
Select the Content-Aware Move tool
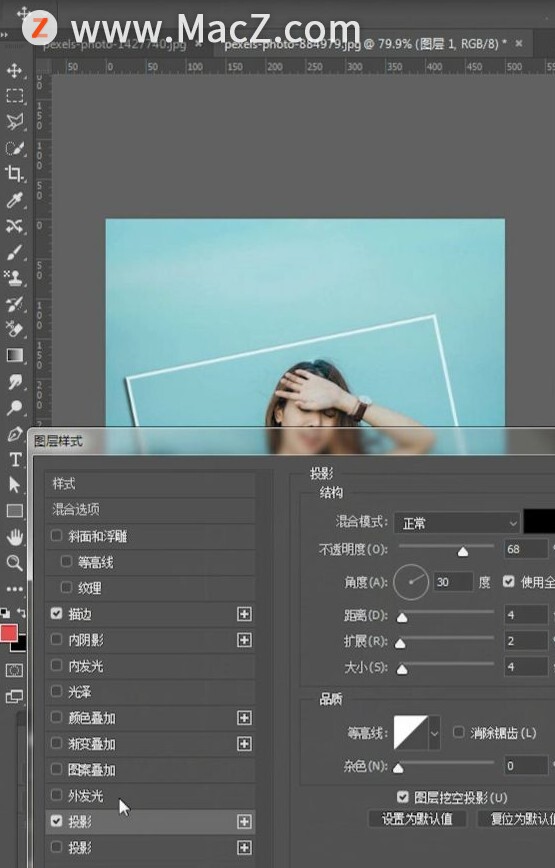click(x=14, y=226)
